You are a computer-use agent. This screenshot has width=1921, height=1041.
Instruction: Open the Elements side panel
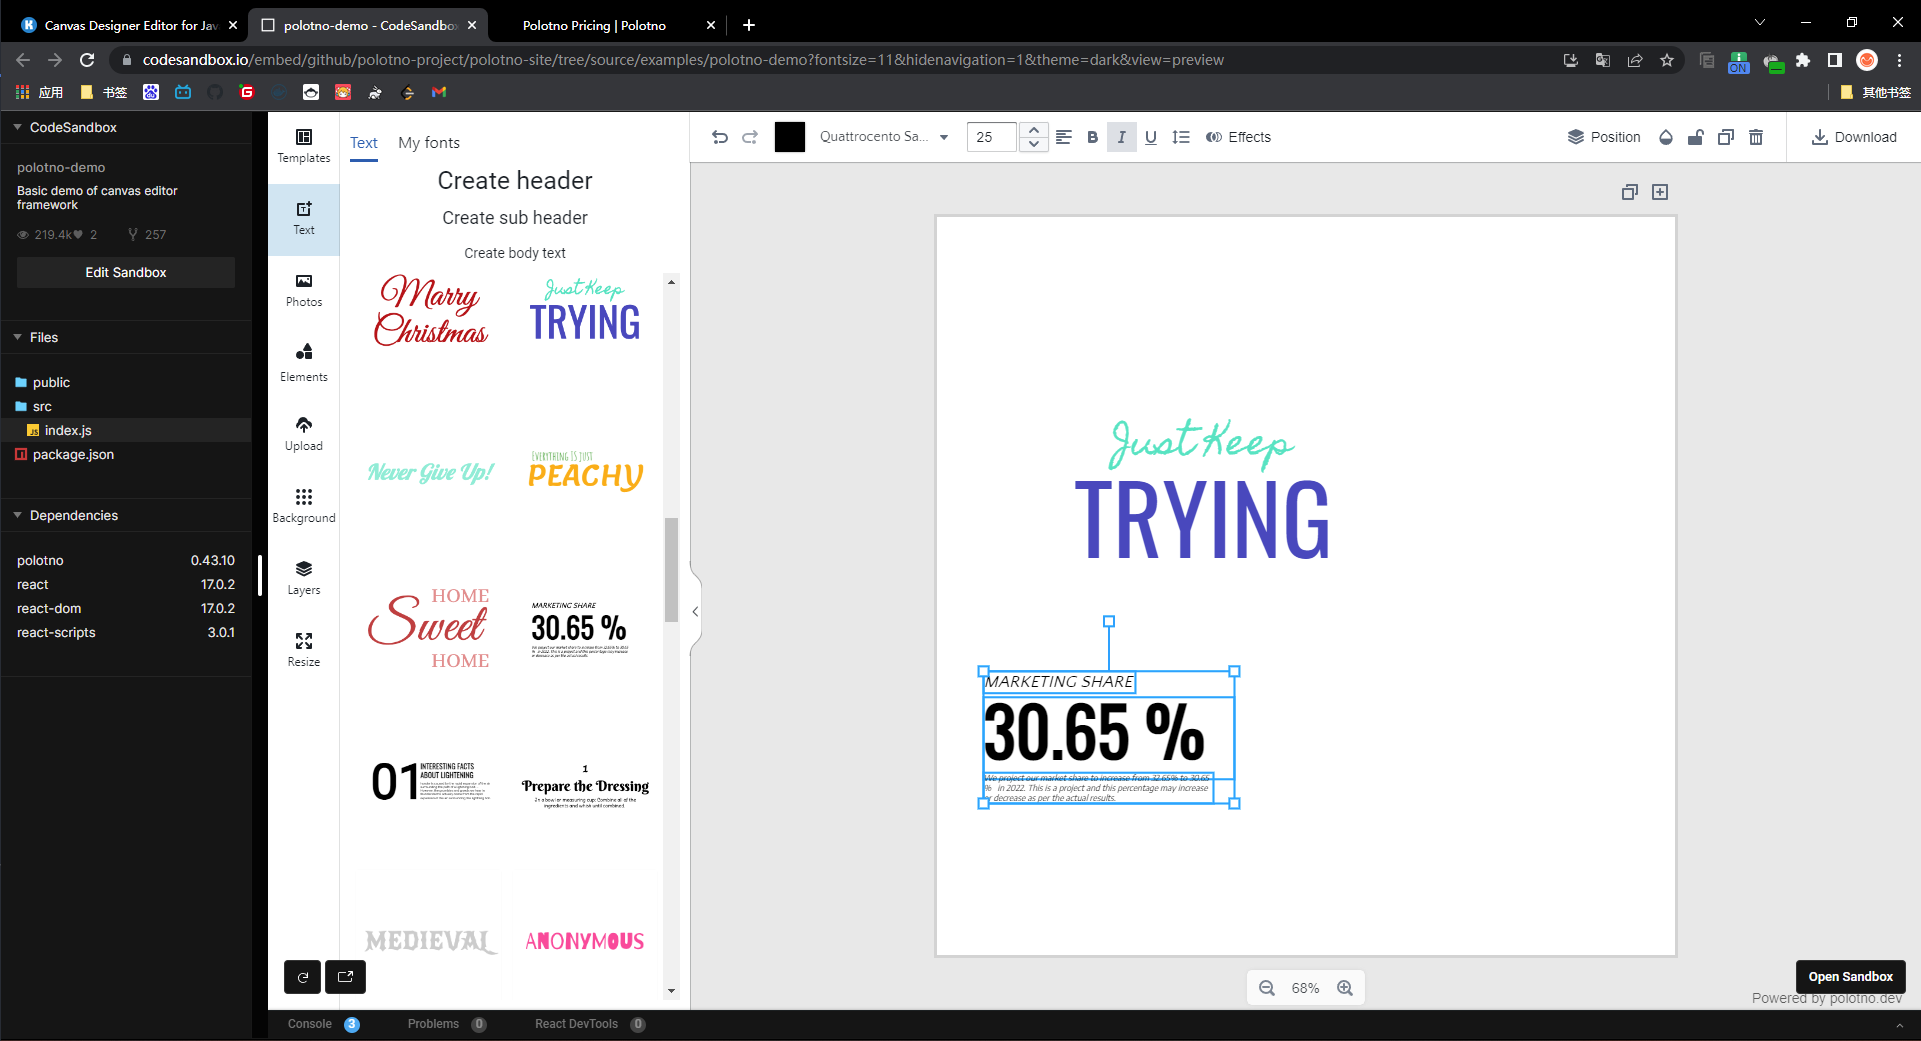tap(304, 362)
